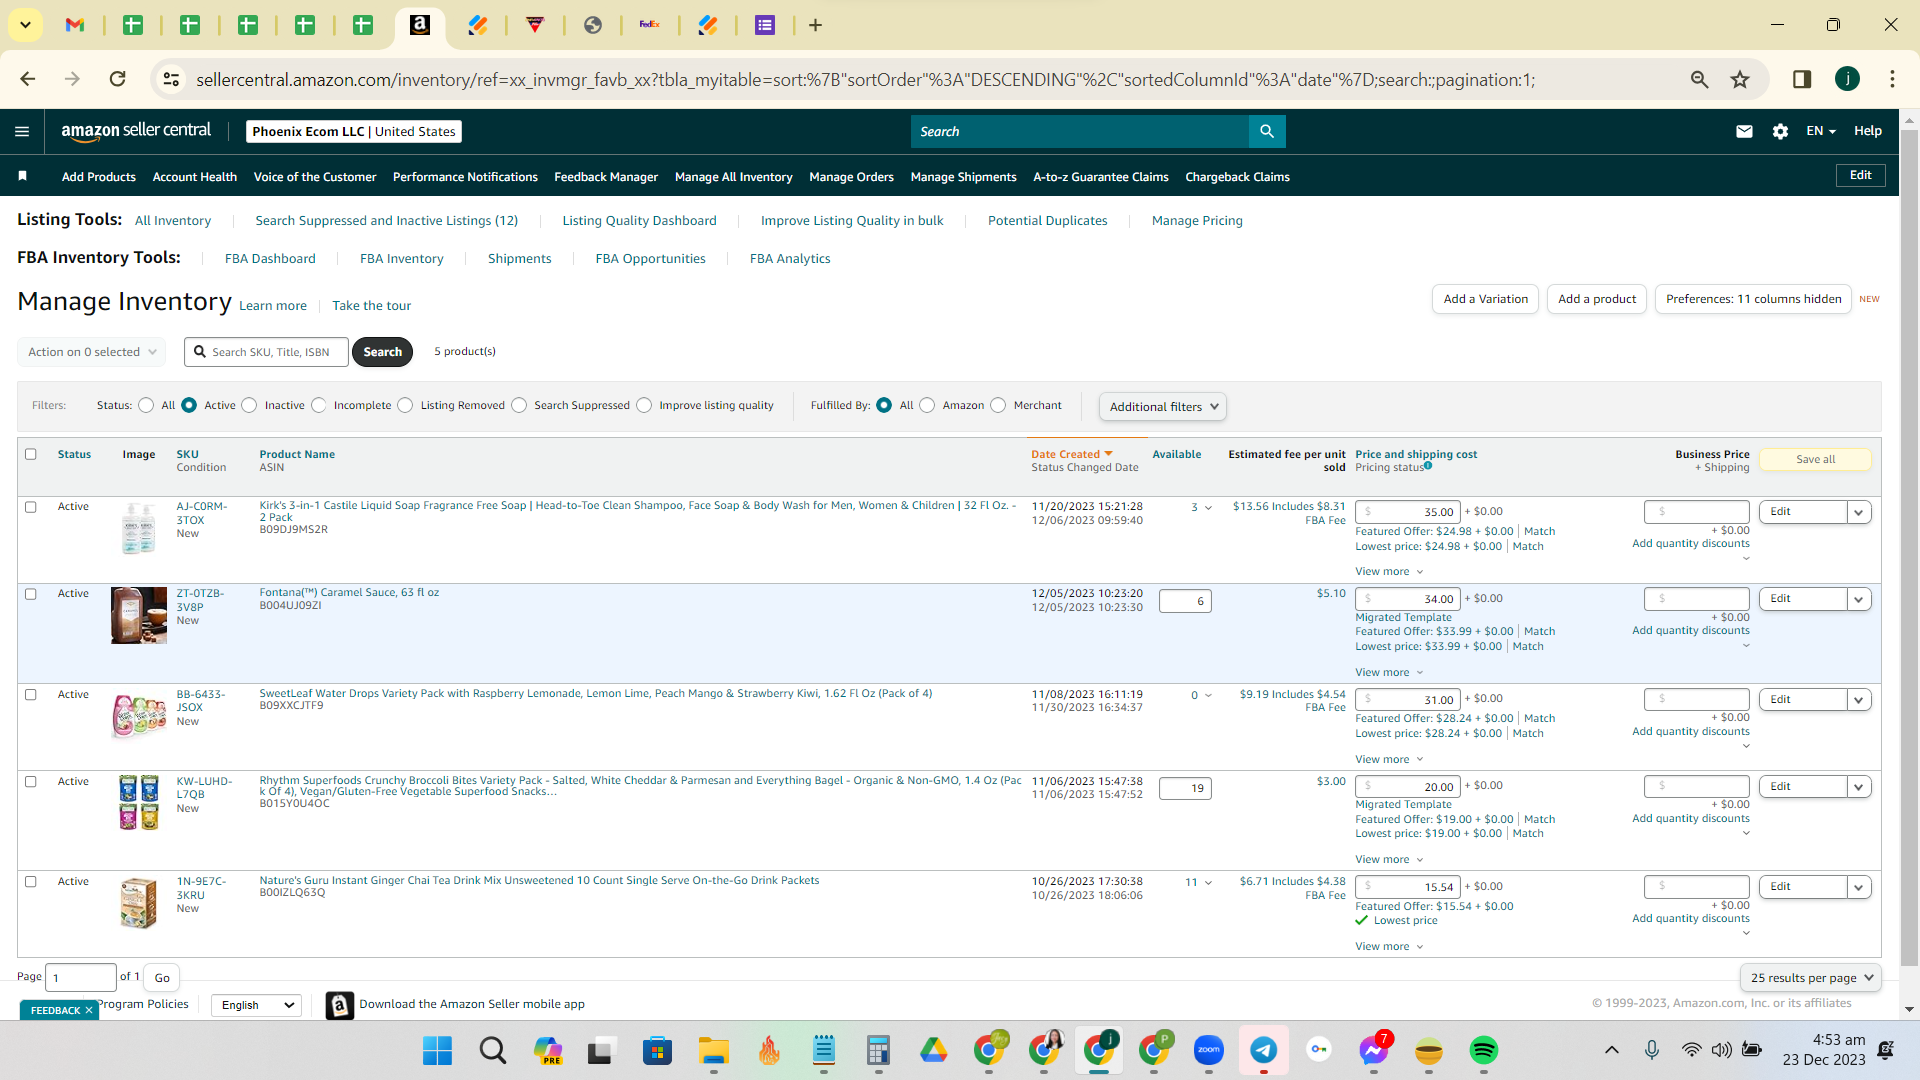Toggle the browser side panel icon

click(1802, 79)
